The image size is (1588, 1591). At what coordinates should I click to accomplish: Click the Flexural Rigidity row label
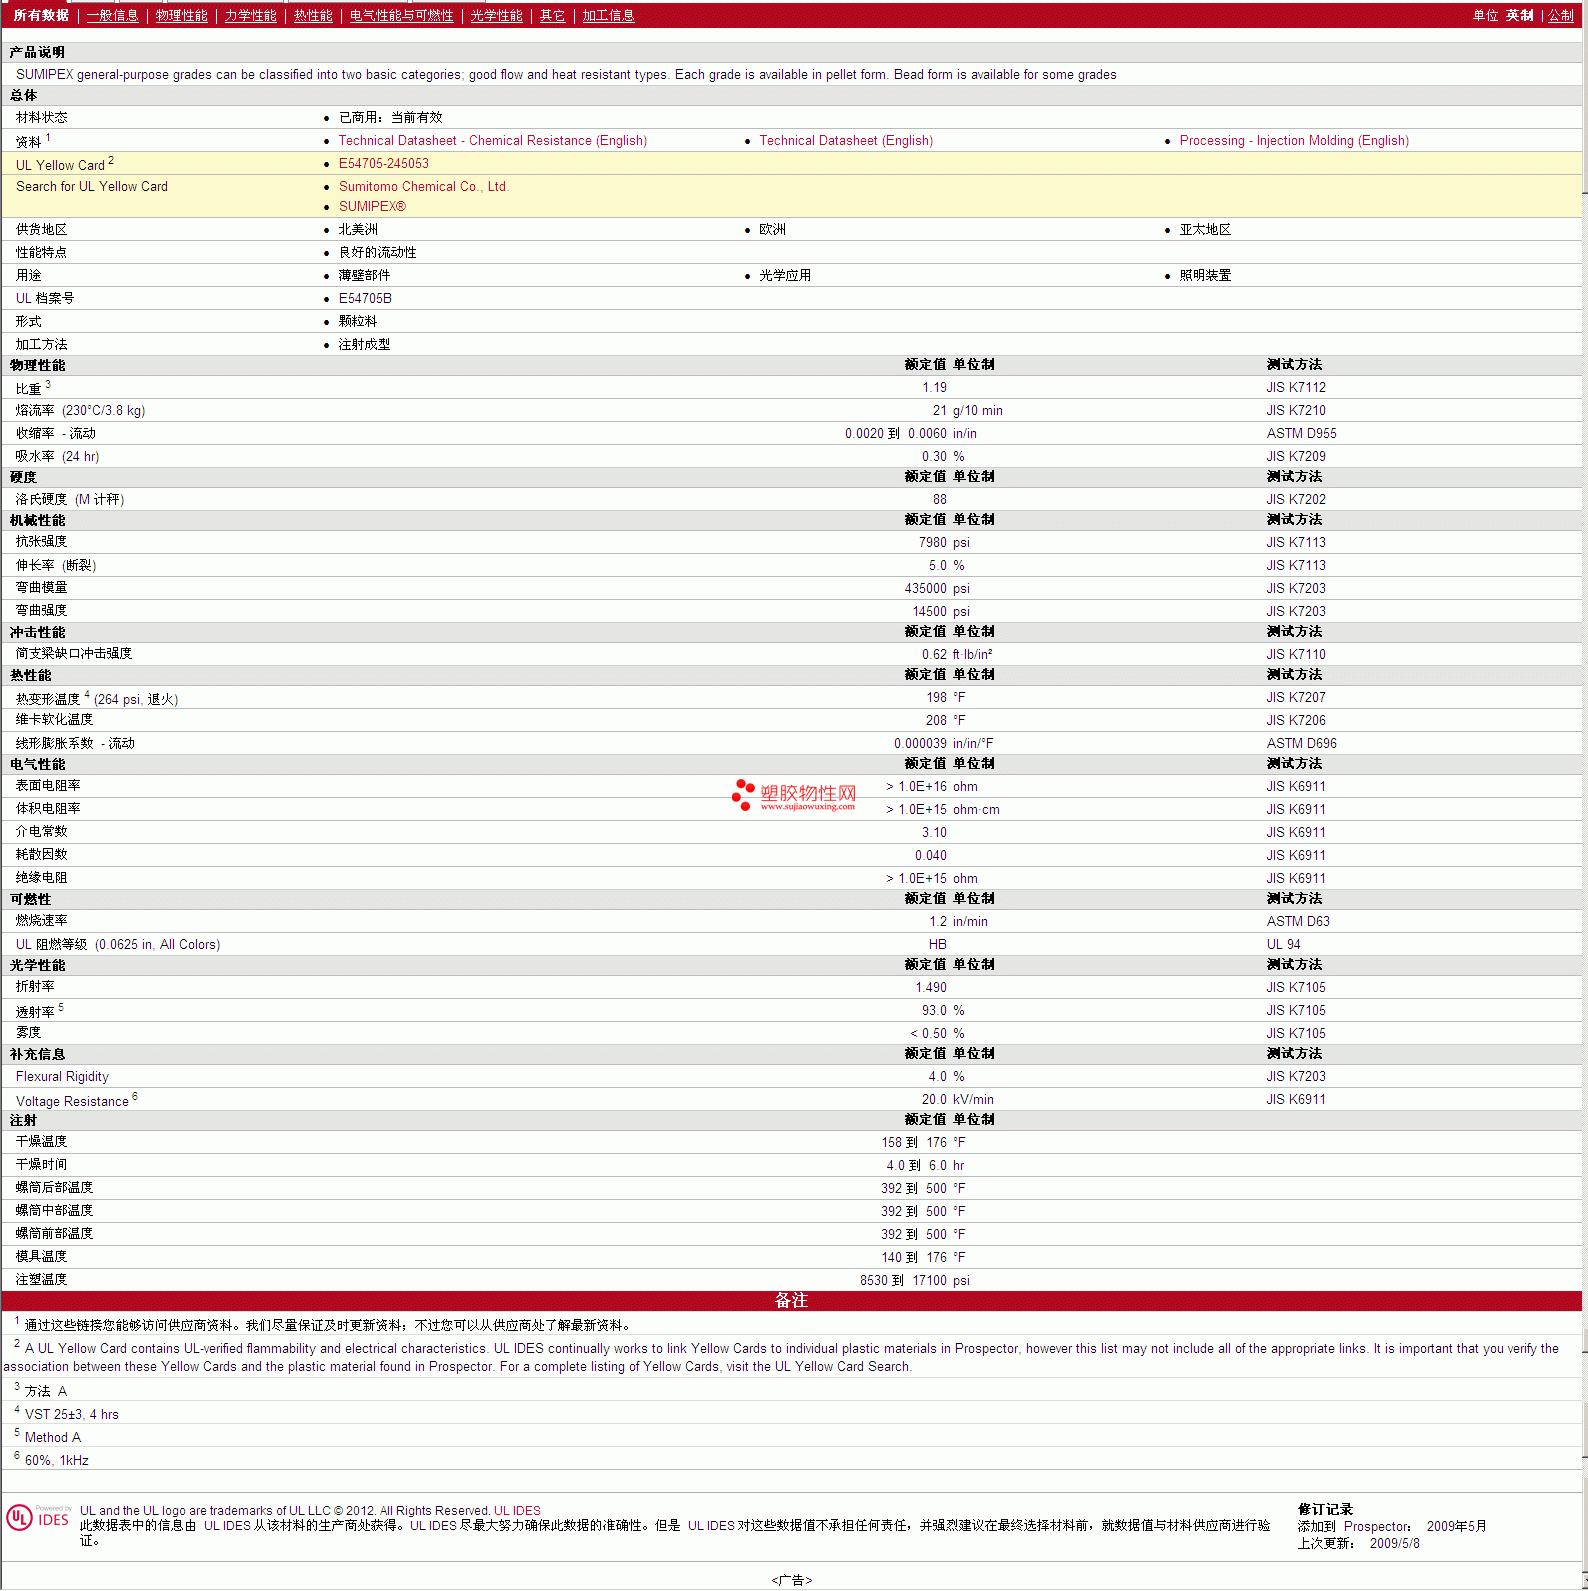pyautogui.click(x=62, y=1077)
